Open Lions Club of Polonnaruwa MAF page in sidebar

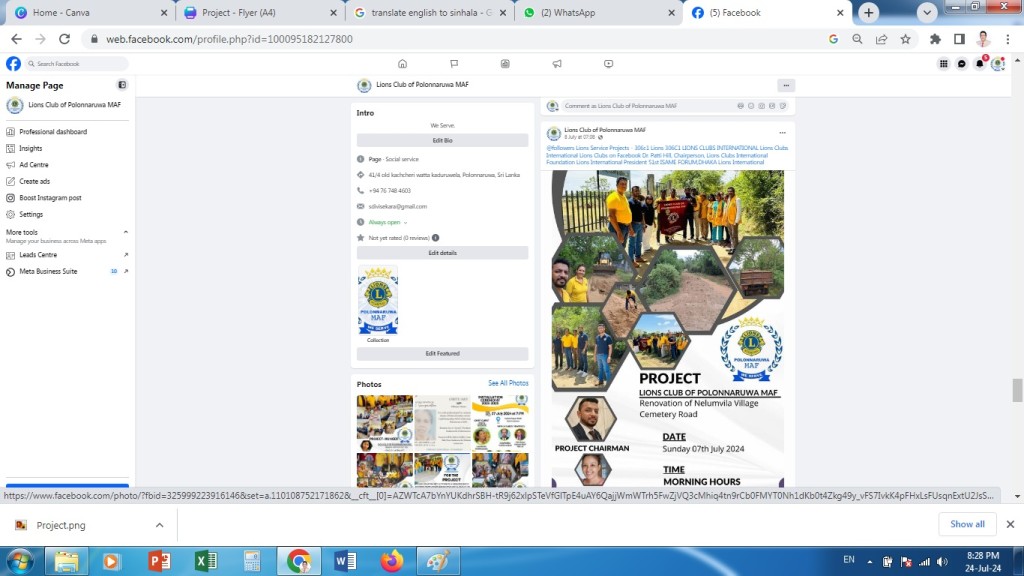[65, 104]
